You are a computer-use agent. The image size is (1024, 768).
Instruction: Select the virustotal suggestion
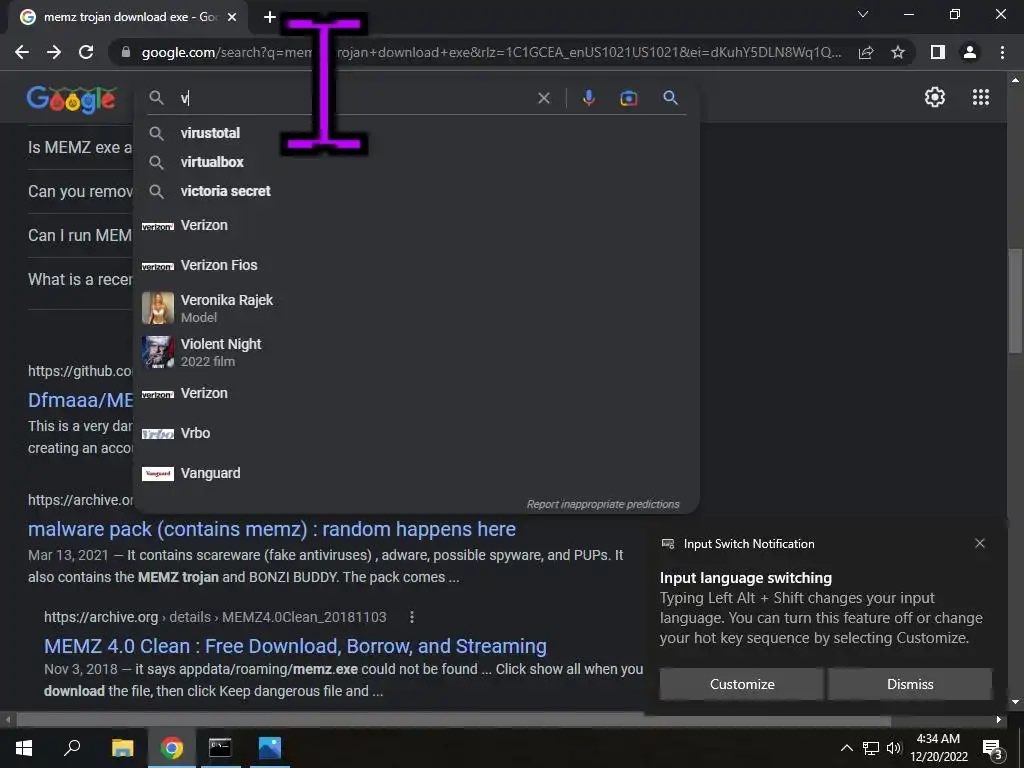pos(416,133)
